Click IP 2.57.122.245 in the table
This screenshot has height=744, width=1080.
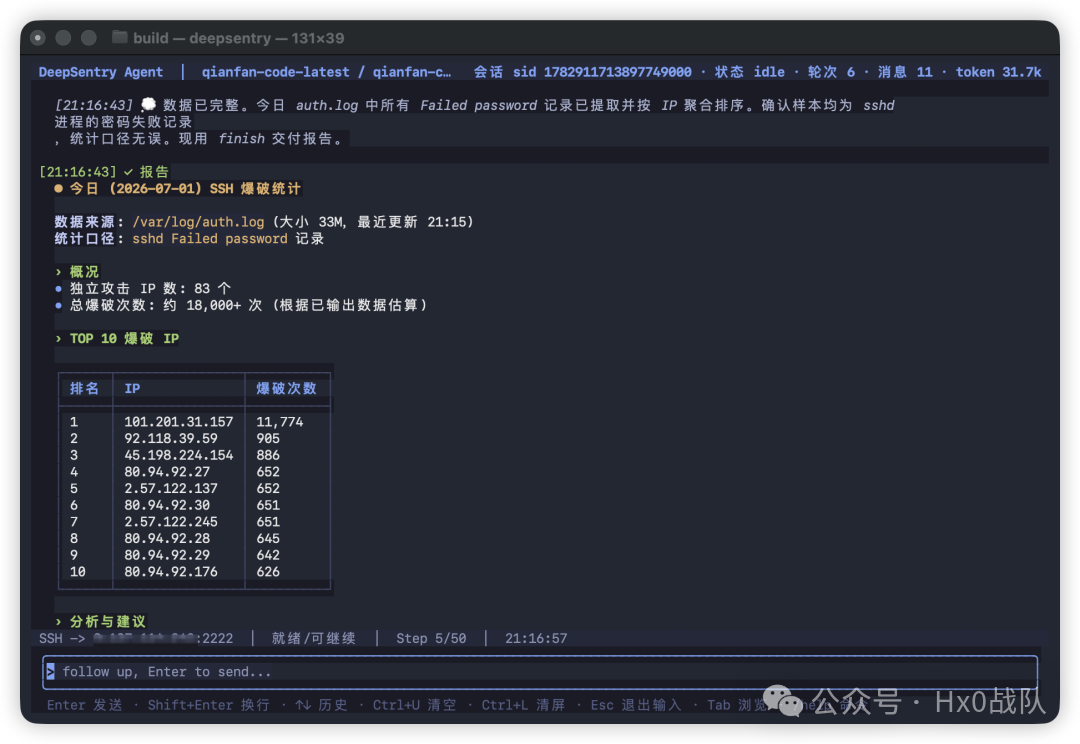[x=171, y=521]
